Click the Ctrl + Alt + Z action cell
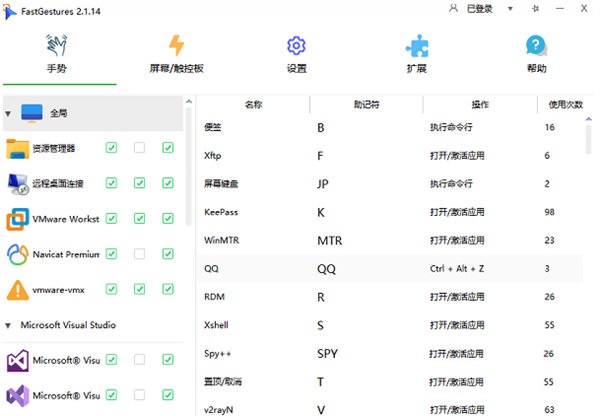Viewport: 600px width, 416px height. pyautogui.click(x=457, y=269)
